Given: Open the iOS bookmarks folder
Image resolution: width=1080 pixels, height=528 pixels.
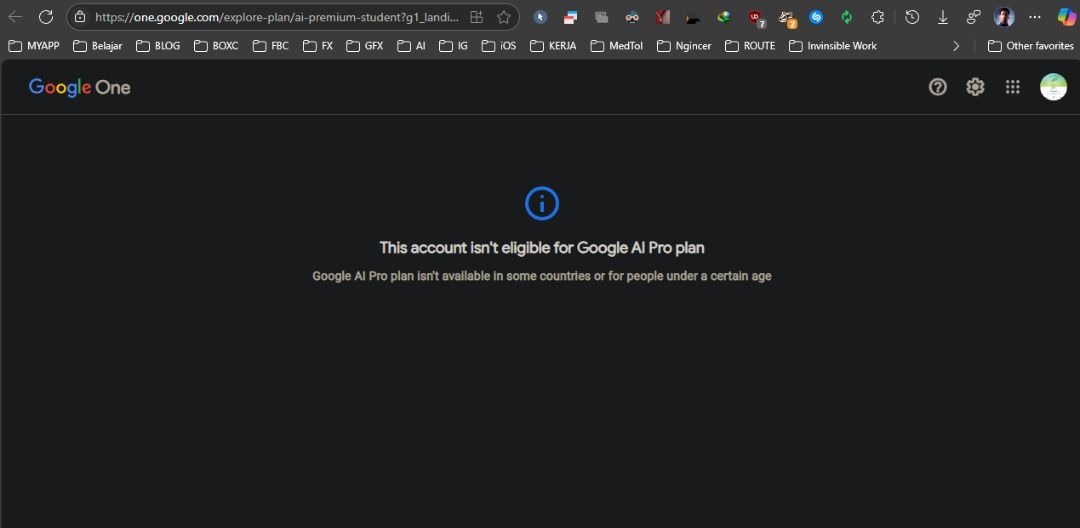Looking at the screenshot, I should (499, 45).
